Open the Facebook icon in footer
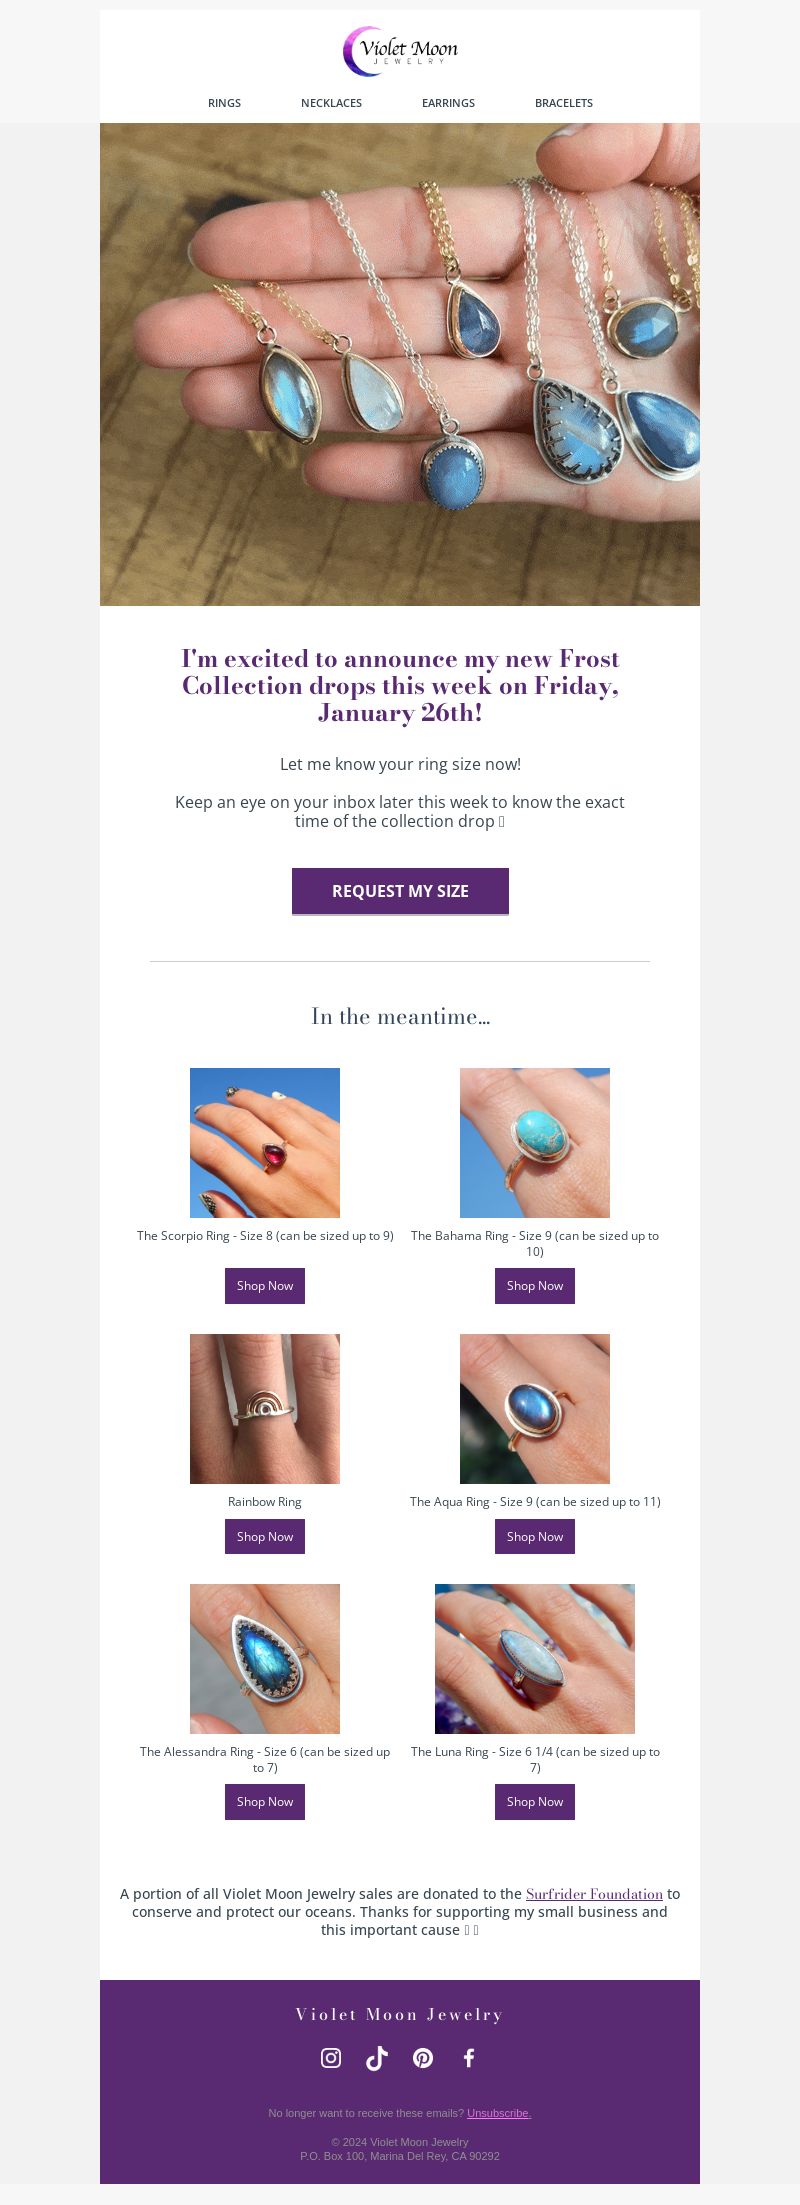Screen dimensions: 800x2205 coord(469,2057)
